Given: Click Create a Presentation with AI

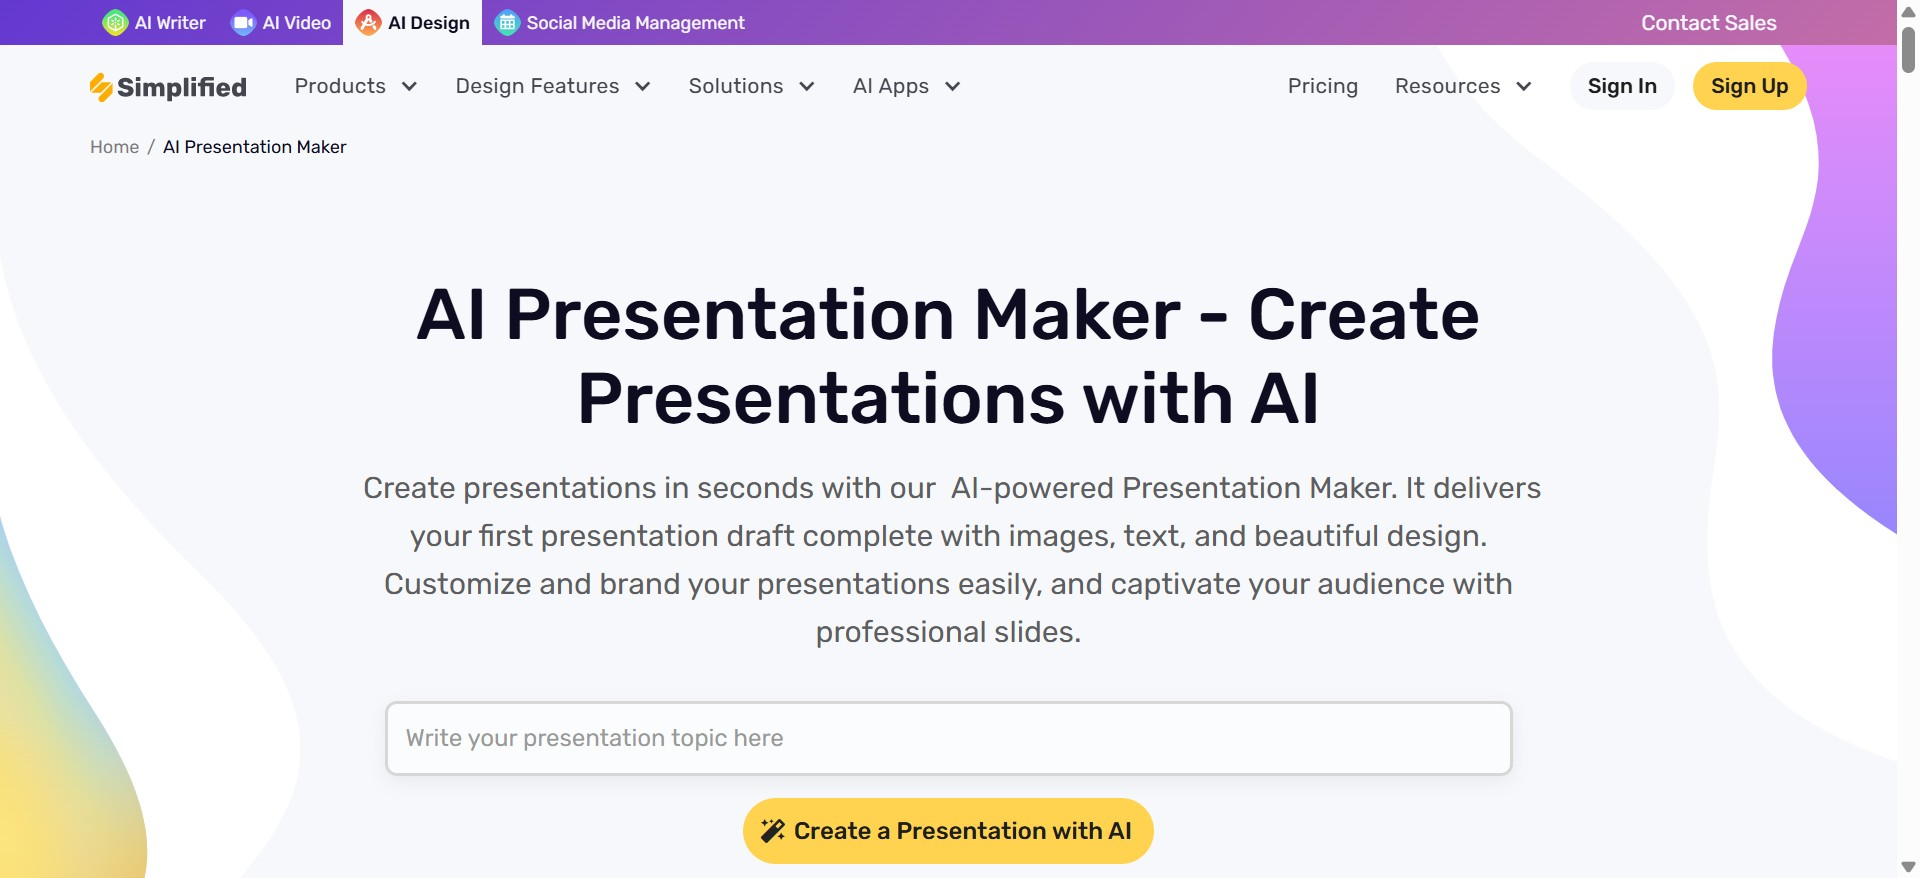Looking at the screenshot, I should [948, 831].
